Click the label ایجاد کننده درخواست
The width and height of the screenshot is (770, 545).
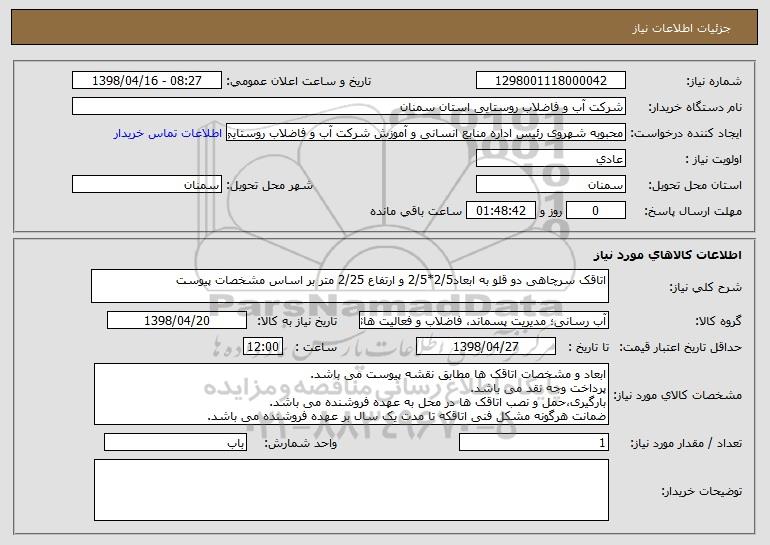(x=686, y=133)
